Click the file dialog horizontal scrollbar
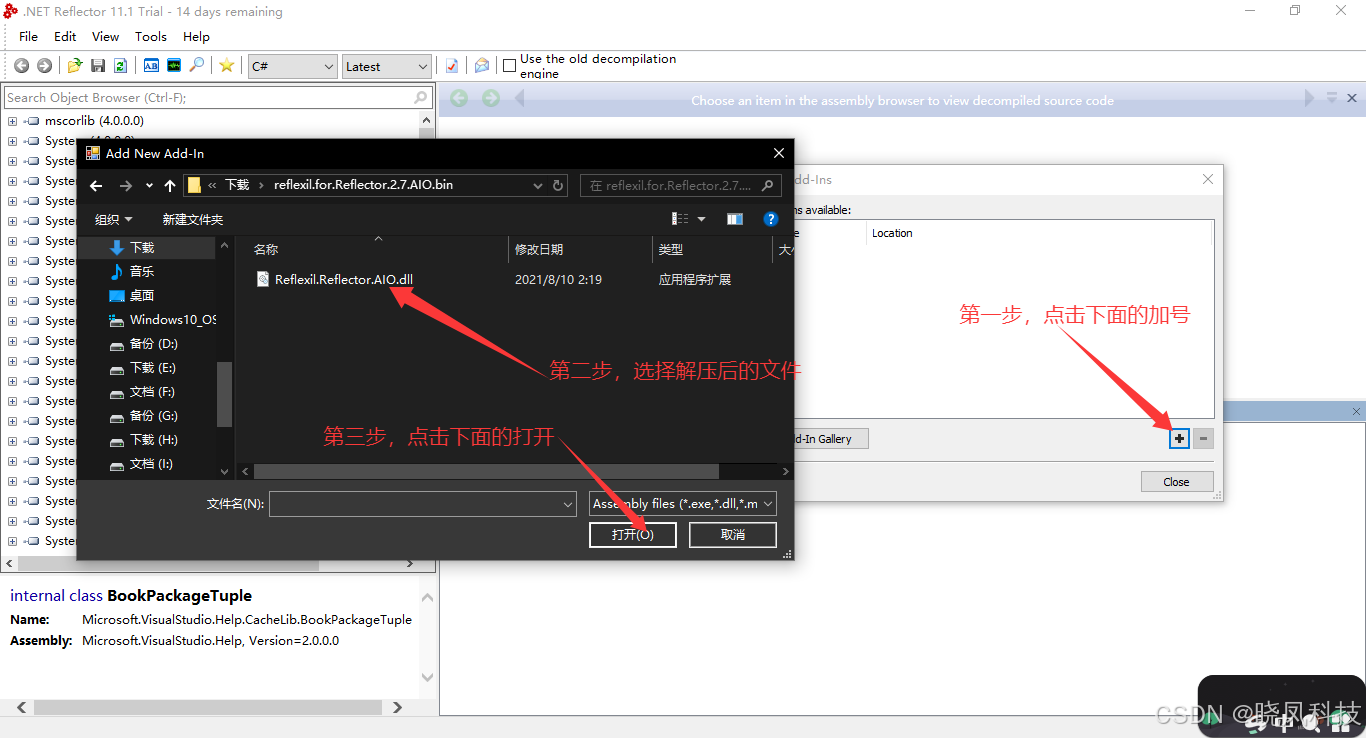The width and height of the screenshot is (1366, 738). point(484,471)
